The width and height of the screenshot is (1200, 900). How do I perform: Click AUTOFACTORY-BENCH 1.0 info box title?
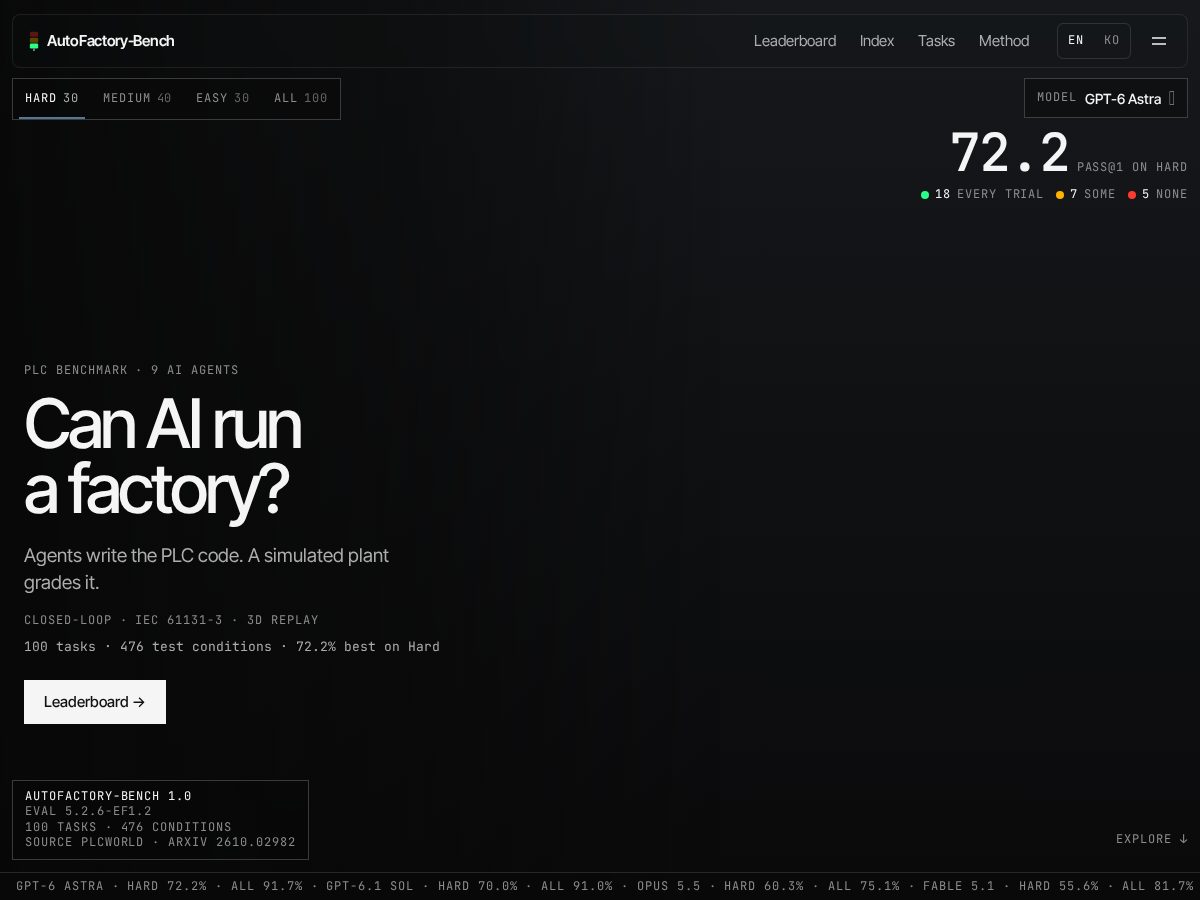coord(108,796)
